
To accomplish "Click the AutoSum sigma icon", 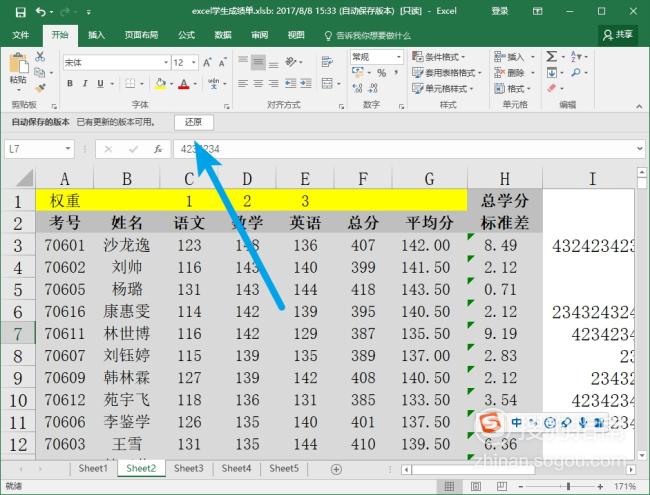I will [x=551, y=56].
